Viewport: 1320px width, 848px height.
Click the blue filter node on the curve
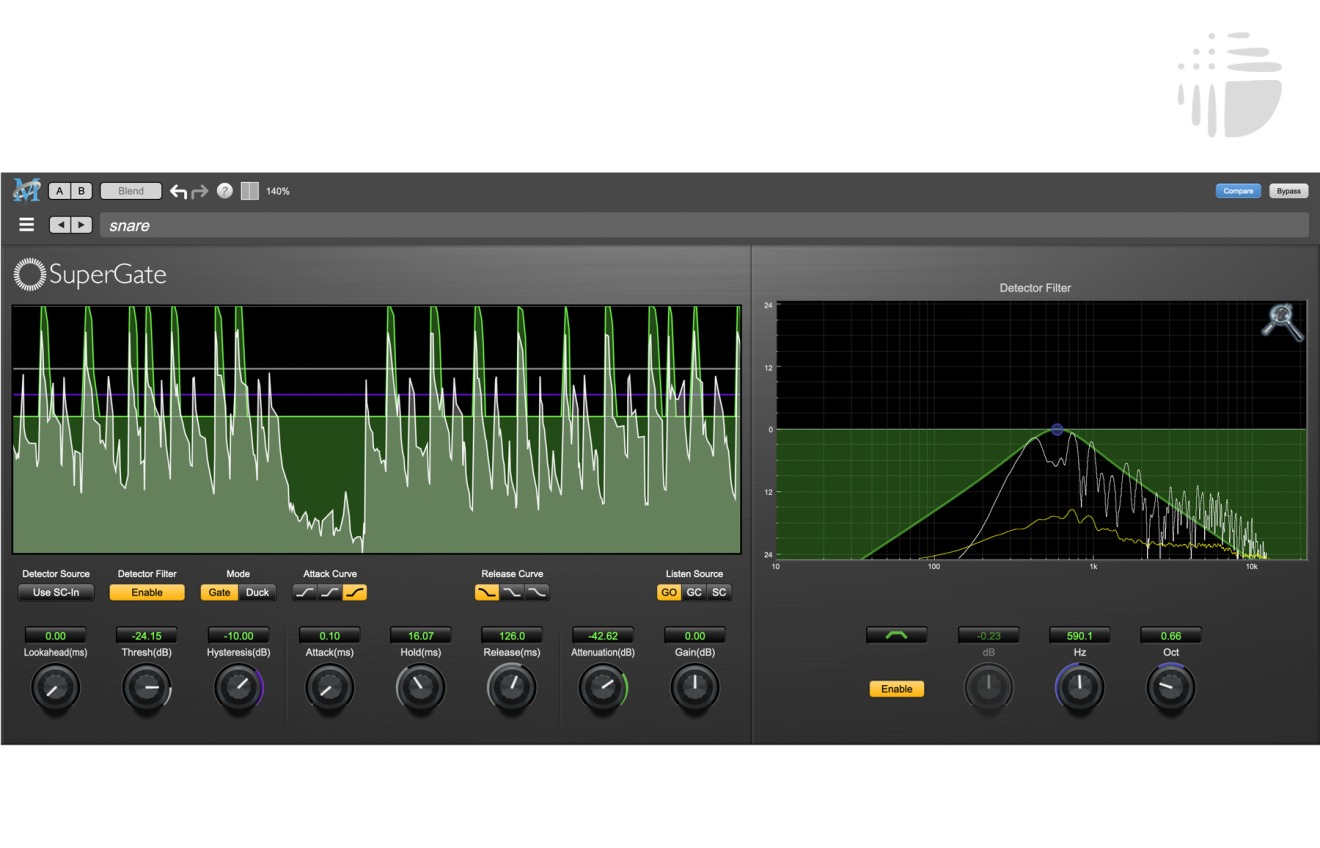pos(1057,429)
